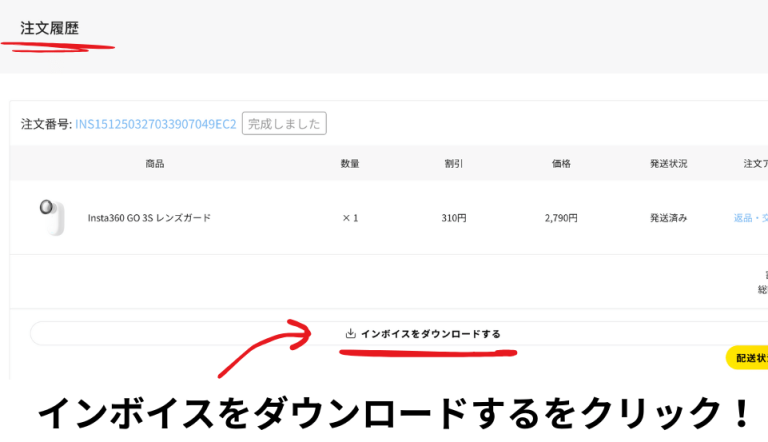
Task: Click the 価格 column header
Action: pyautogui.click(x=561, y=163)
